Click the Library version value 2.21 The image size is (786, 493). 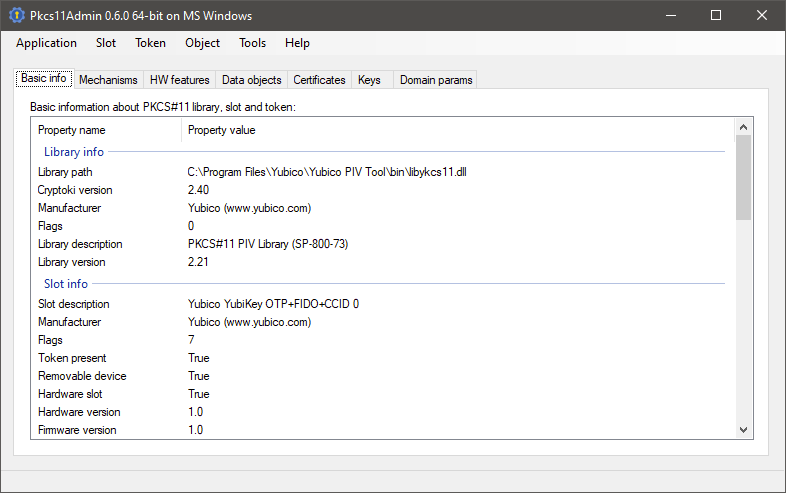[x=198, y=262]
